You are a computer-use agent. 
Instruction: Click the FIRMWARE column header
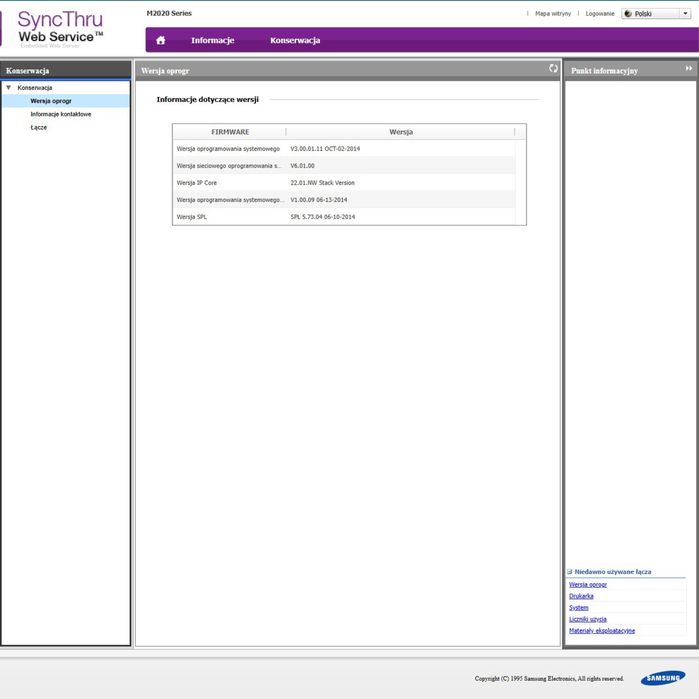click(x=230, y=132)
